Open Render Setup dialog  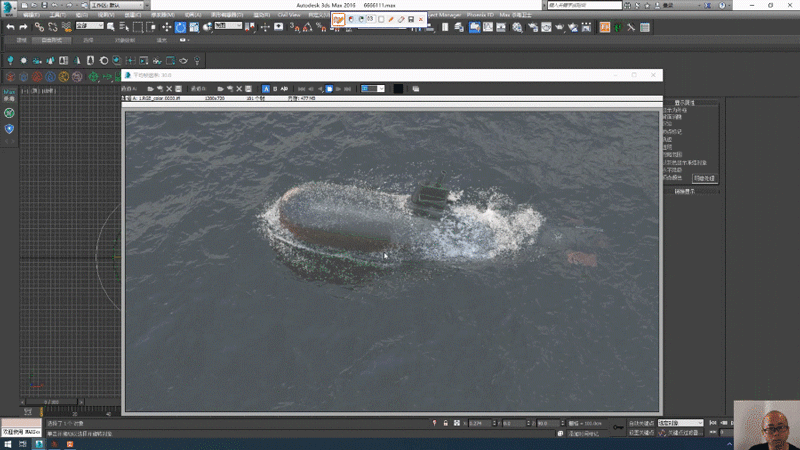click(533, 28)
